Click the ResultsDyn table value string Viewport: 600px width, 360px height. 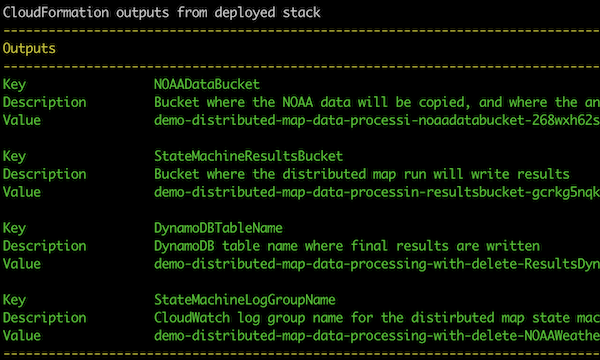pos(377,264)
